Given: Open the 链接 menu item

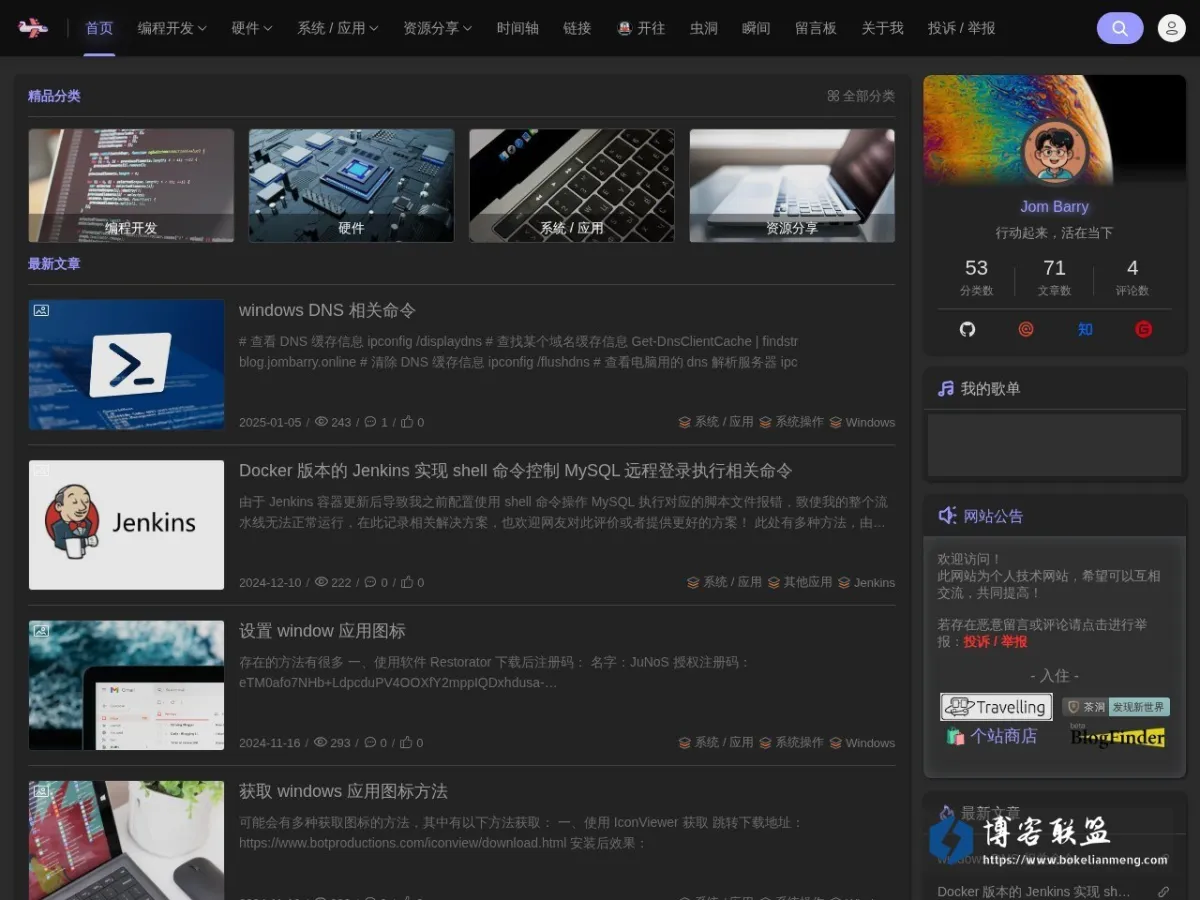Looking at the screenshot, I should click(577, 28).
